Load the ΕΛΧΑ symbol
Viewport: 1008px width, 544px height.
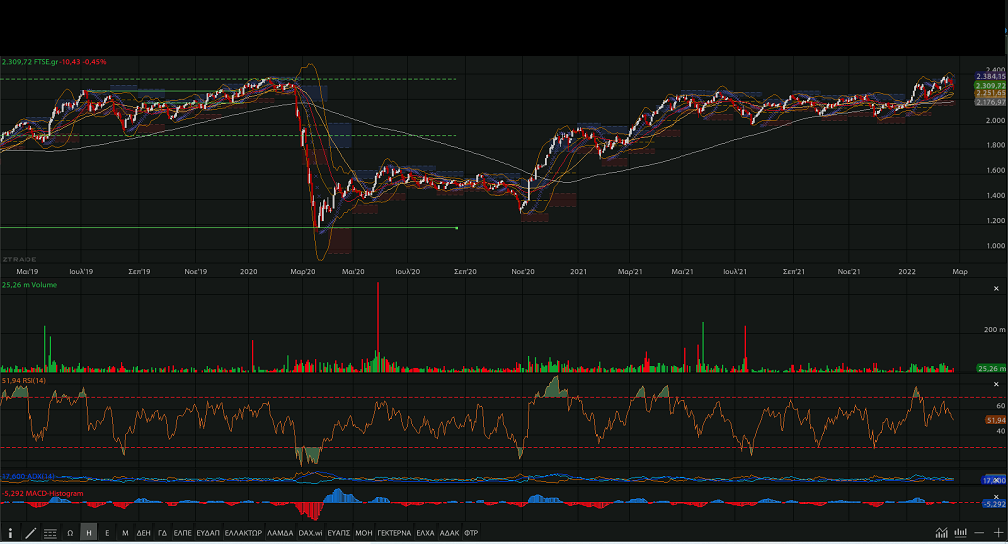425,533
